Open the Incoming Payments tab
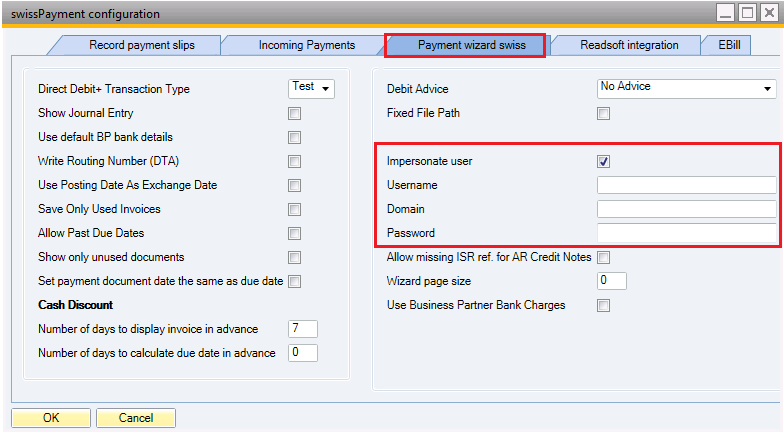Screen dimensions: 784x432 306,45
